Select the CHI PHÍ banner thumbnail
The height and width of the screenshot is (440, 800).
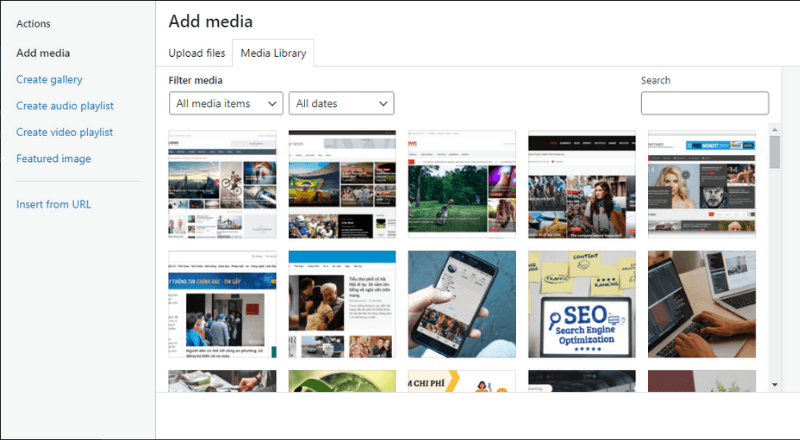point(462,381)
